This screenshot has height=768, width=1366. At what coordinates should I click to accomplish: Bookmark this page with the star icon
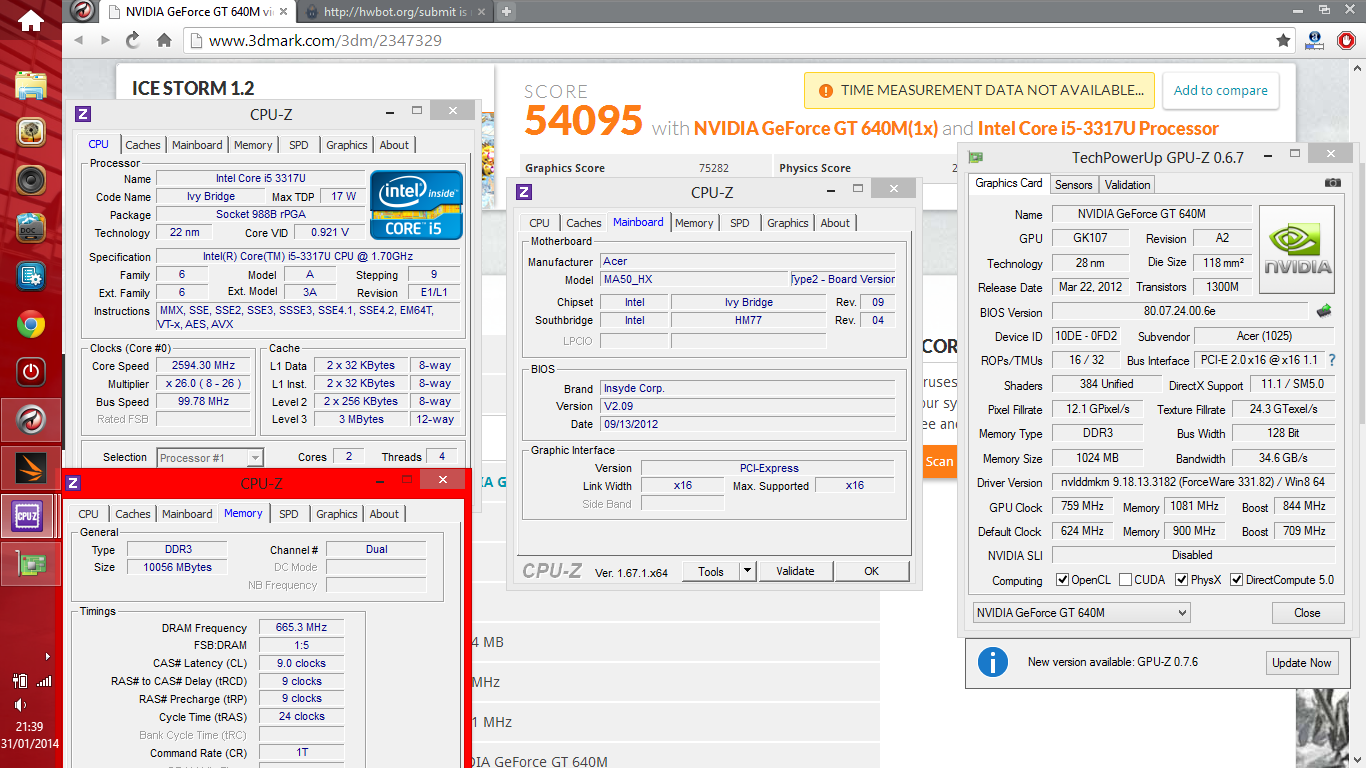coord(1283,41)
